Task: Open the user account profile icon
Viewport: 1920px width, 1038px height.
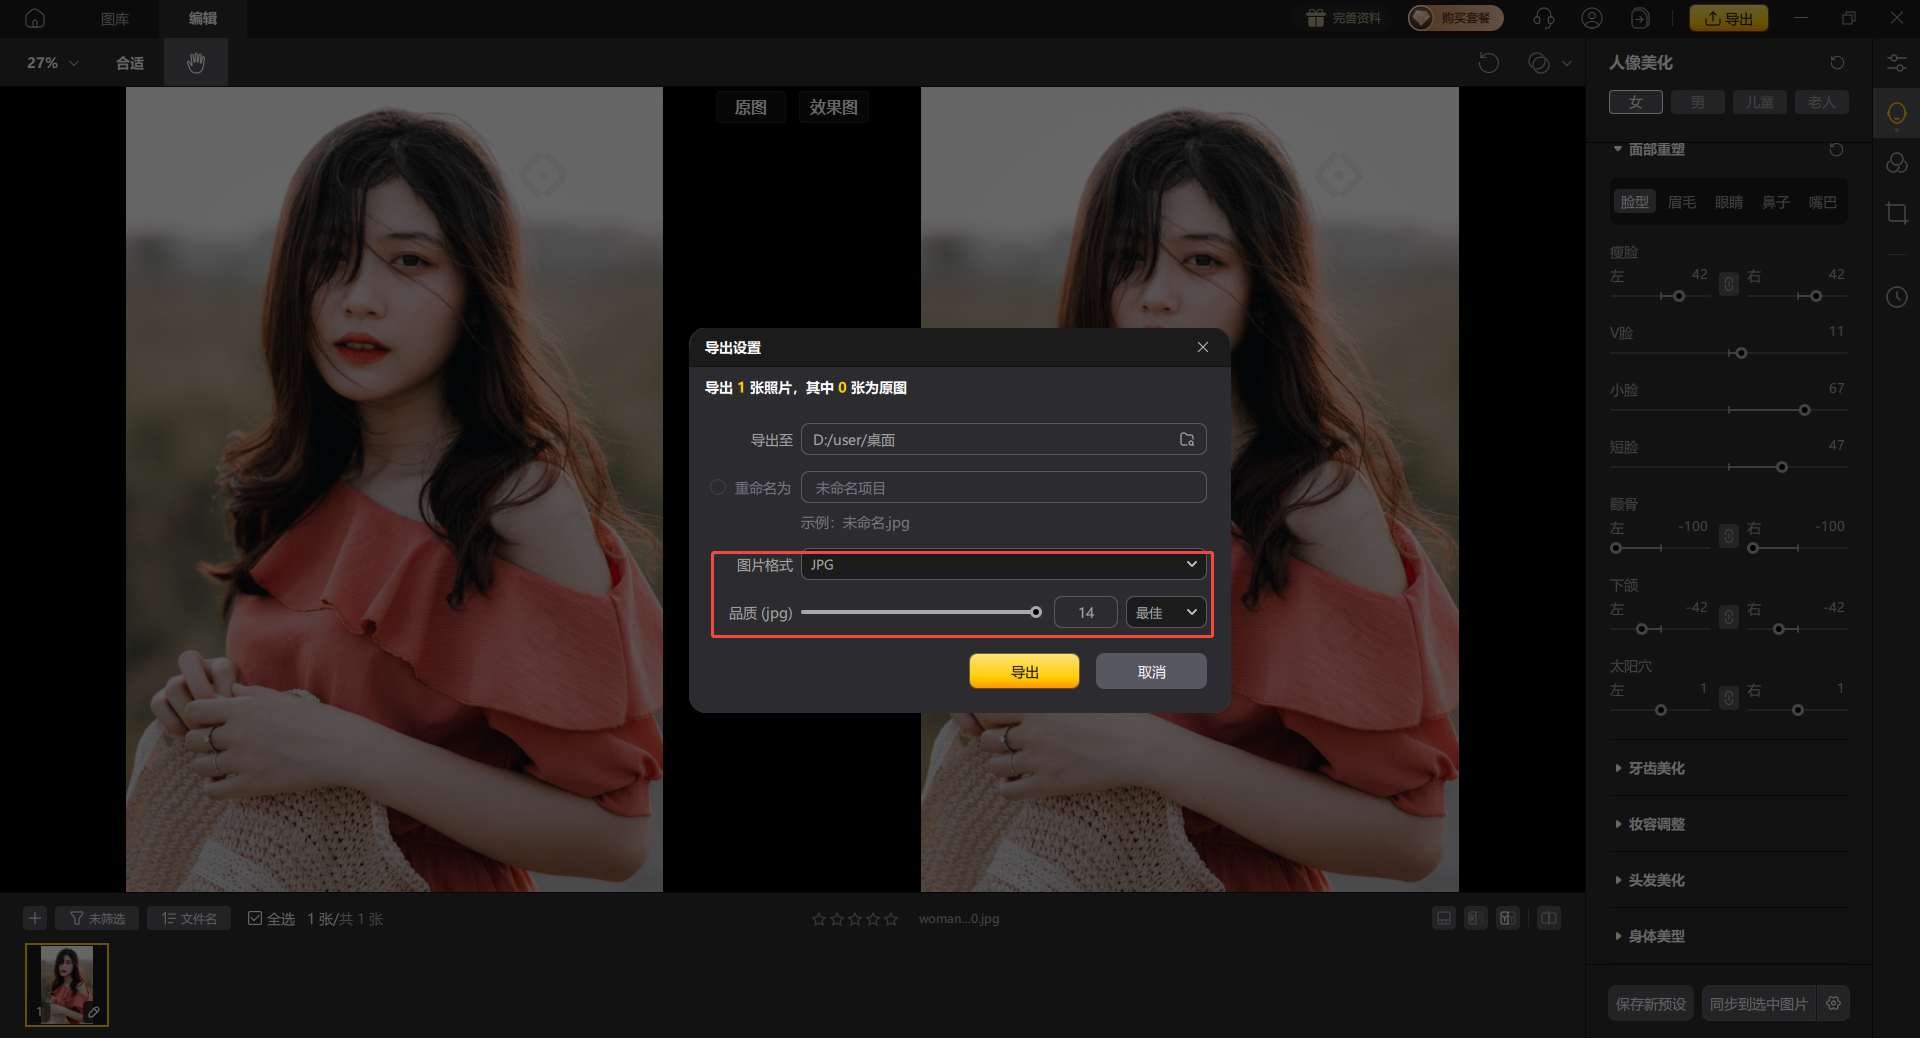Action: click(x=1592, y=18)
